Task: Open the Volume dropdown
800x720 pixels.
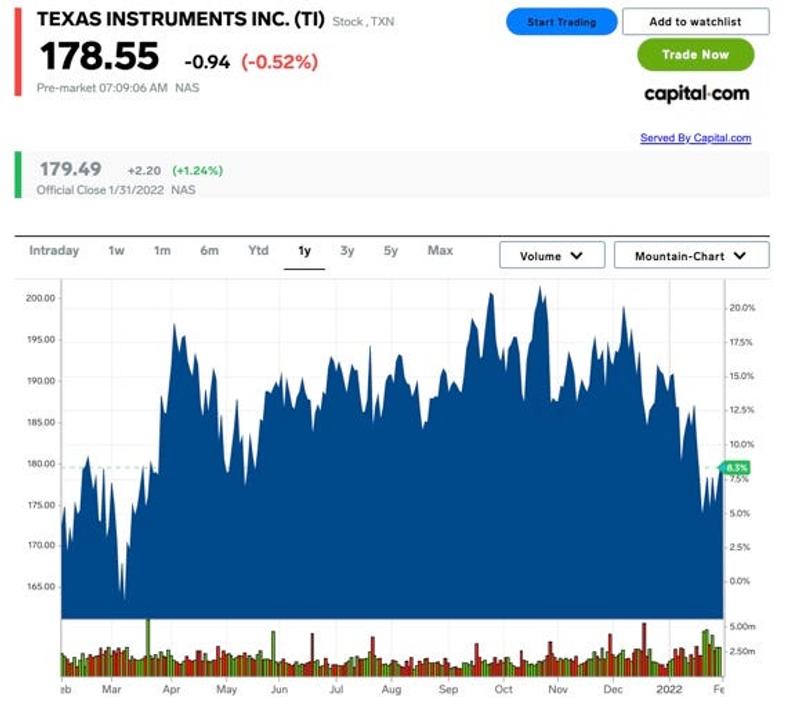Action: [x=552, y=255]
